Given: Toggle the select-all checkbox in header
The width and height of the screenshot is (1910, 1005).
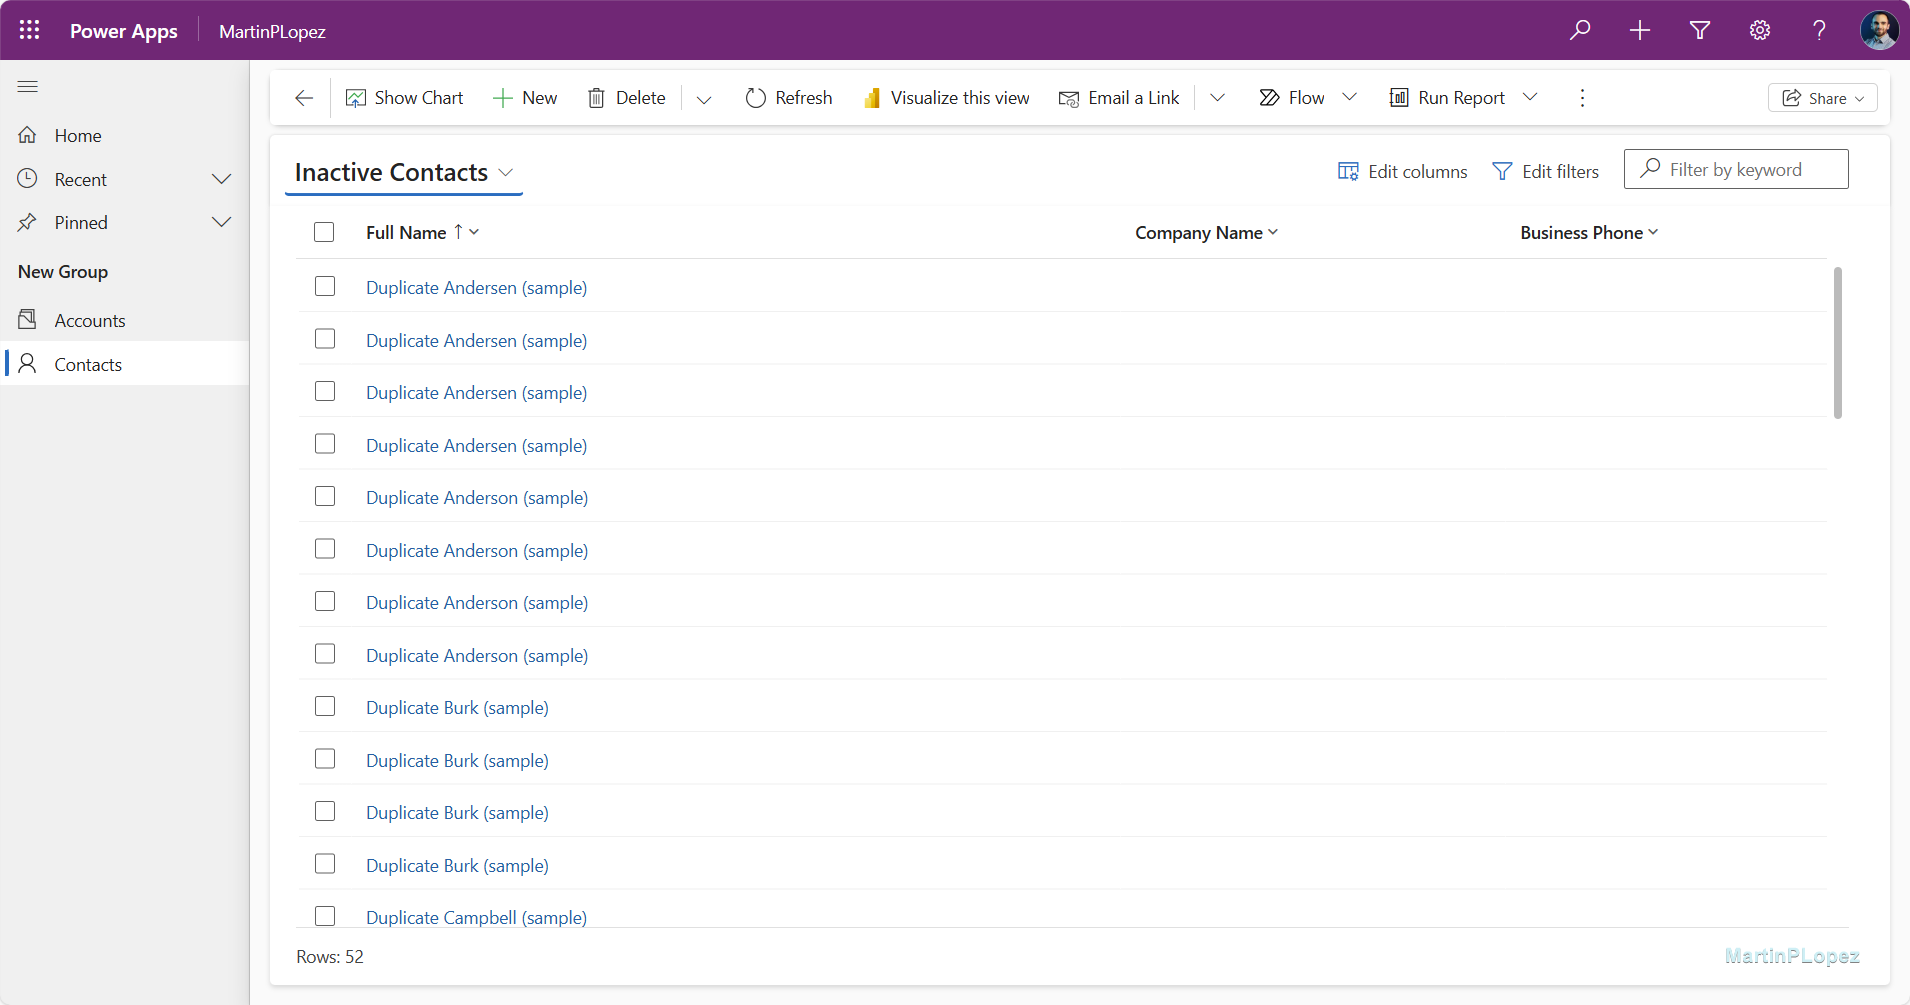Looking at the screenshot, I should 324,231.
